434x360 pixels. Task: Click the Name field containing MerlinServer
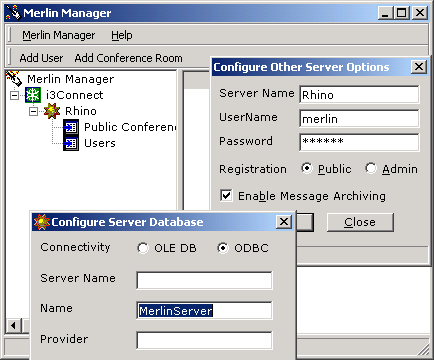click(x=204, y=311)
